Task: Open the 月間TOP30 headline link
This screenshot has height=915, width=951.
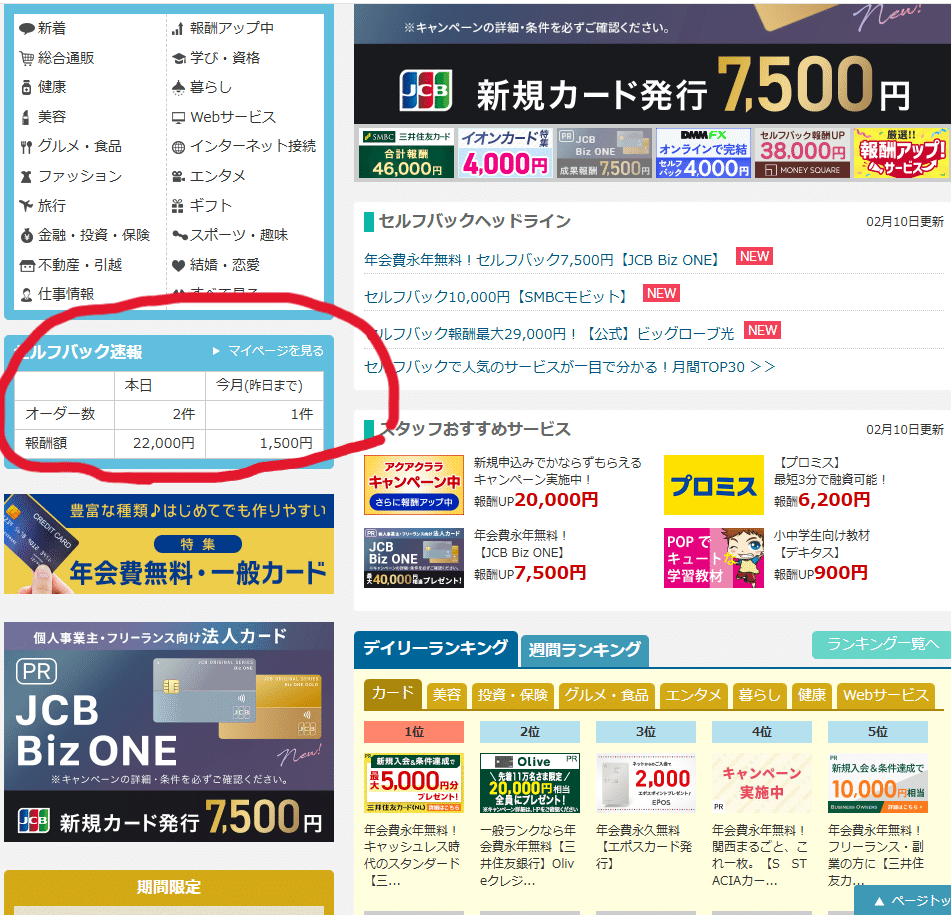Action: (570, 367)
